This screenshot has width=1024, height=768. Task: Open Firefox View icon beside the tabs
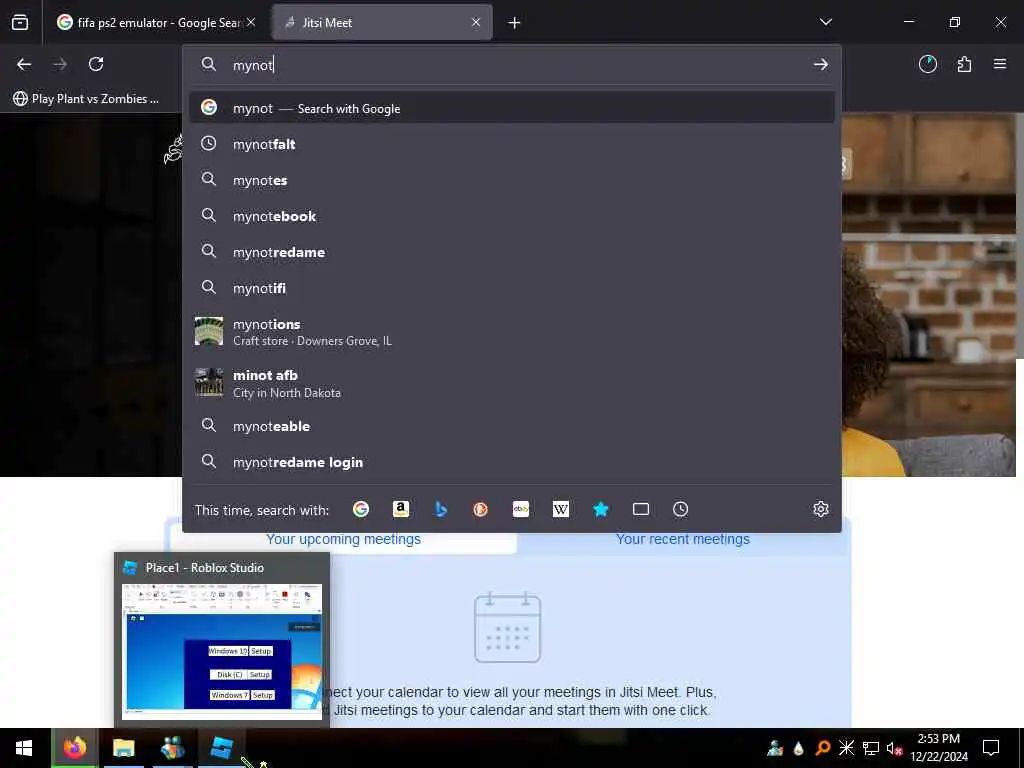click(20, 23)
